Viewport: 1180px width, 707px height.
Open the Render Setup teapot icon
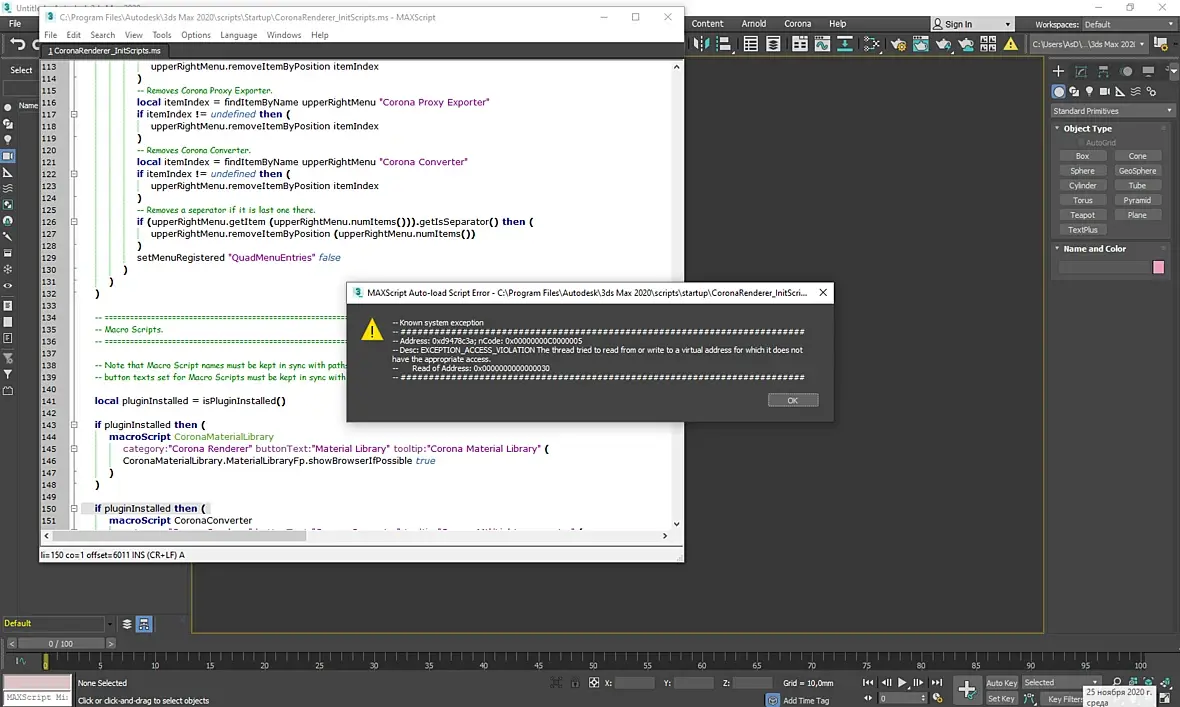coord(898,44)
